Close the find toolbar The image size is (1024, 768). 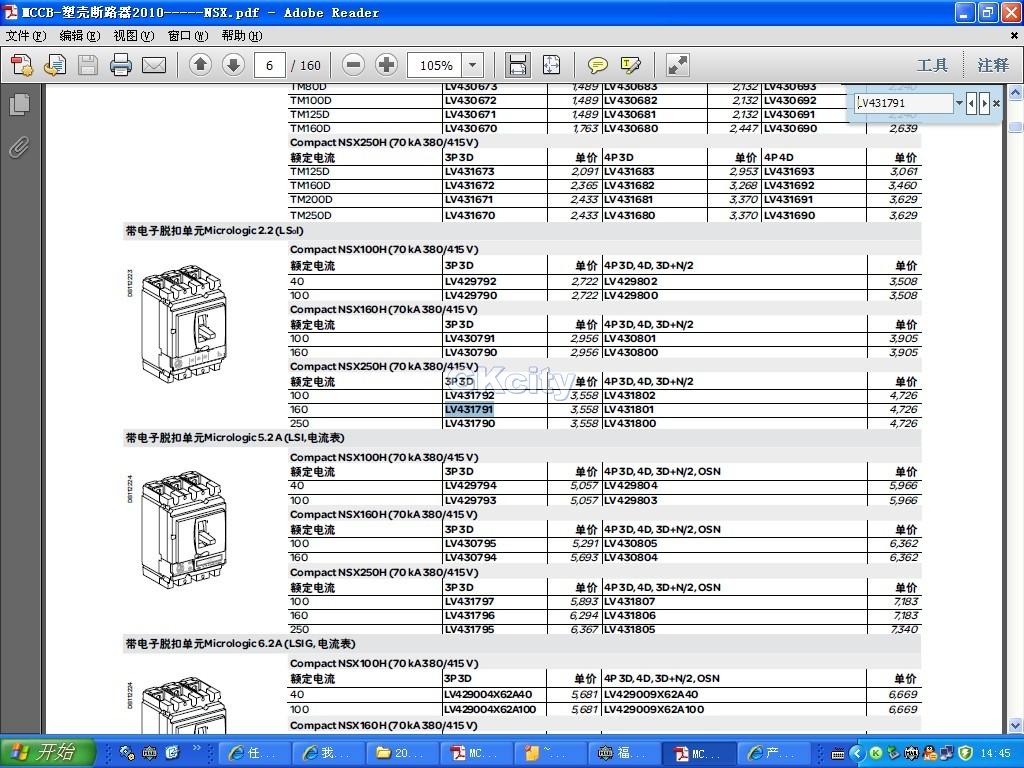point(997,103)
